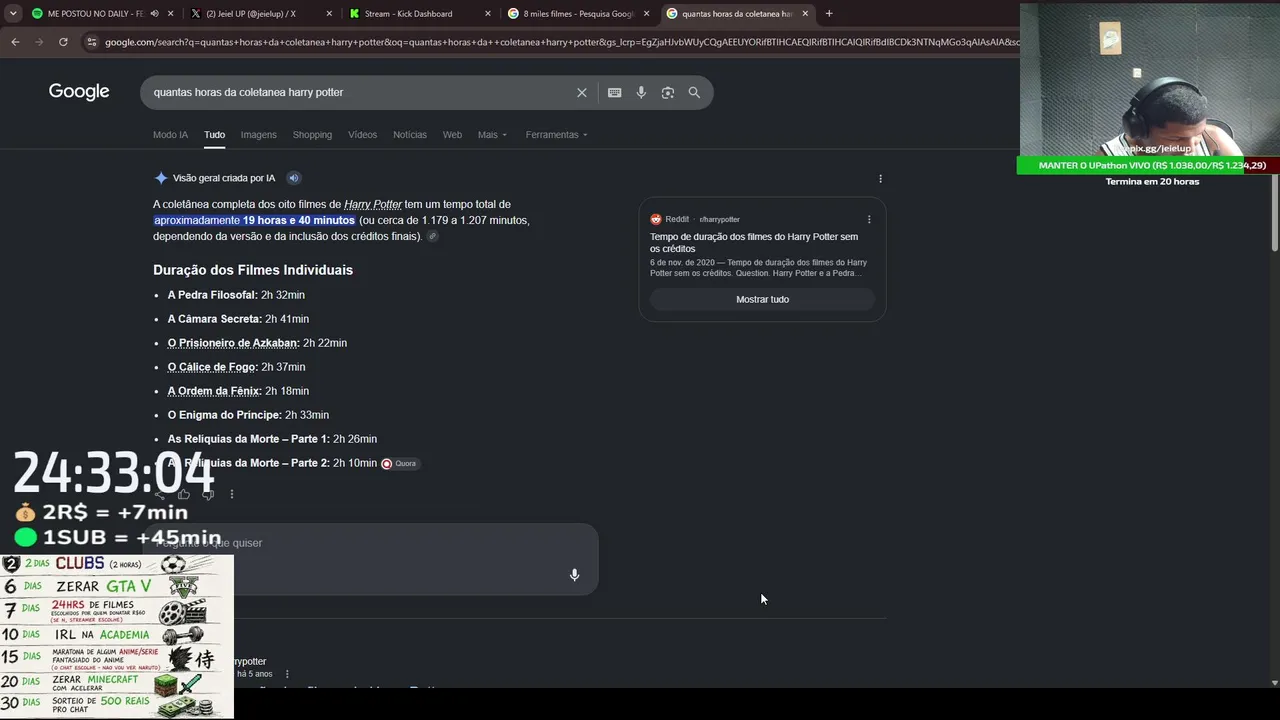Select the text 'O Enigma do Príncipe: 2h 33min'

(x=248, y=415)
